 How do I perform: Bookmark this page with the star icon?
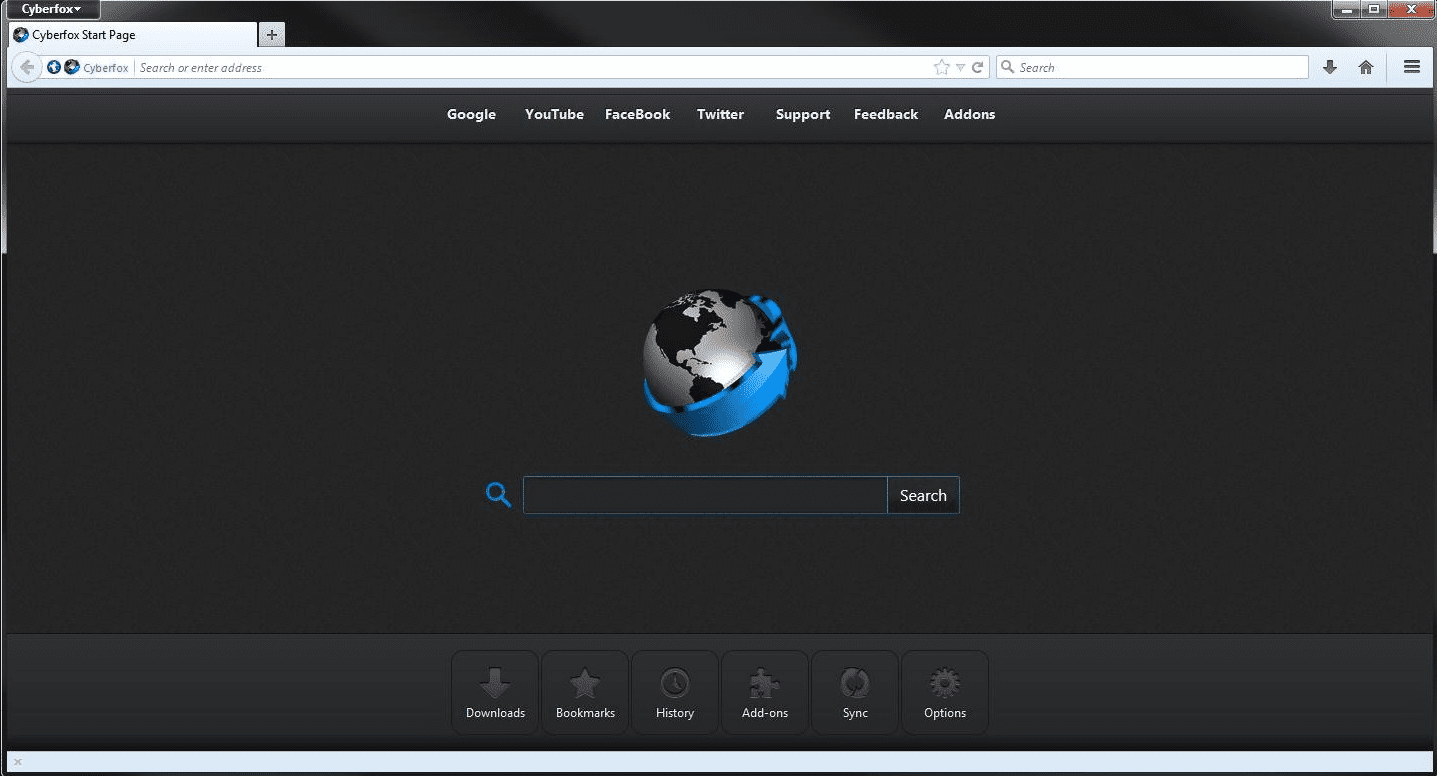(x=941, y=67)
